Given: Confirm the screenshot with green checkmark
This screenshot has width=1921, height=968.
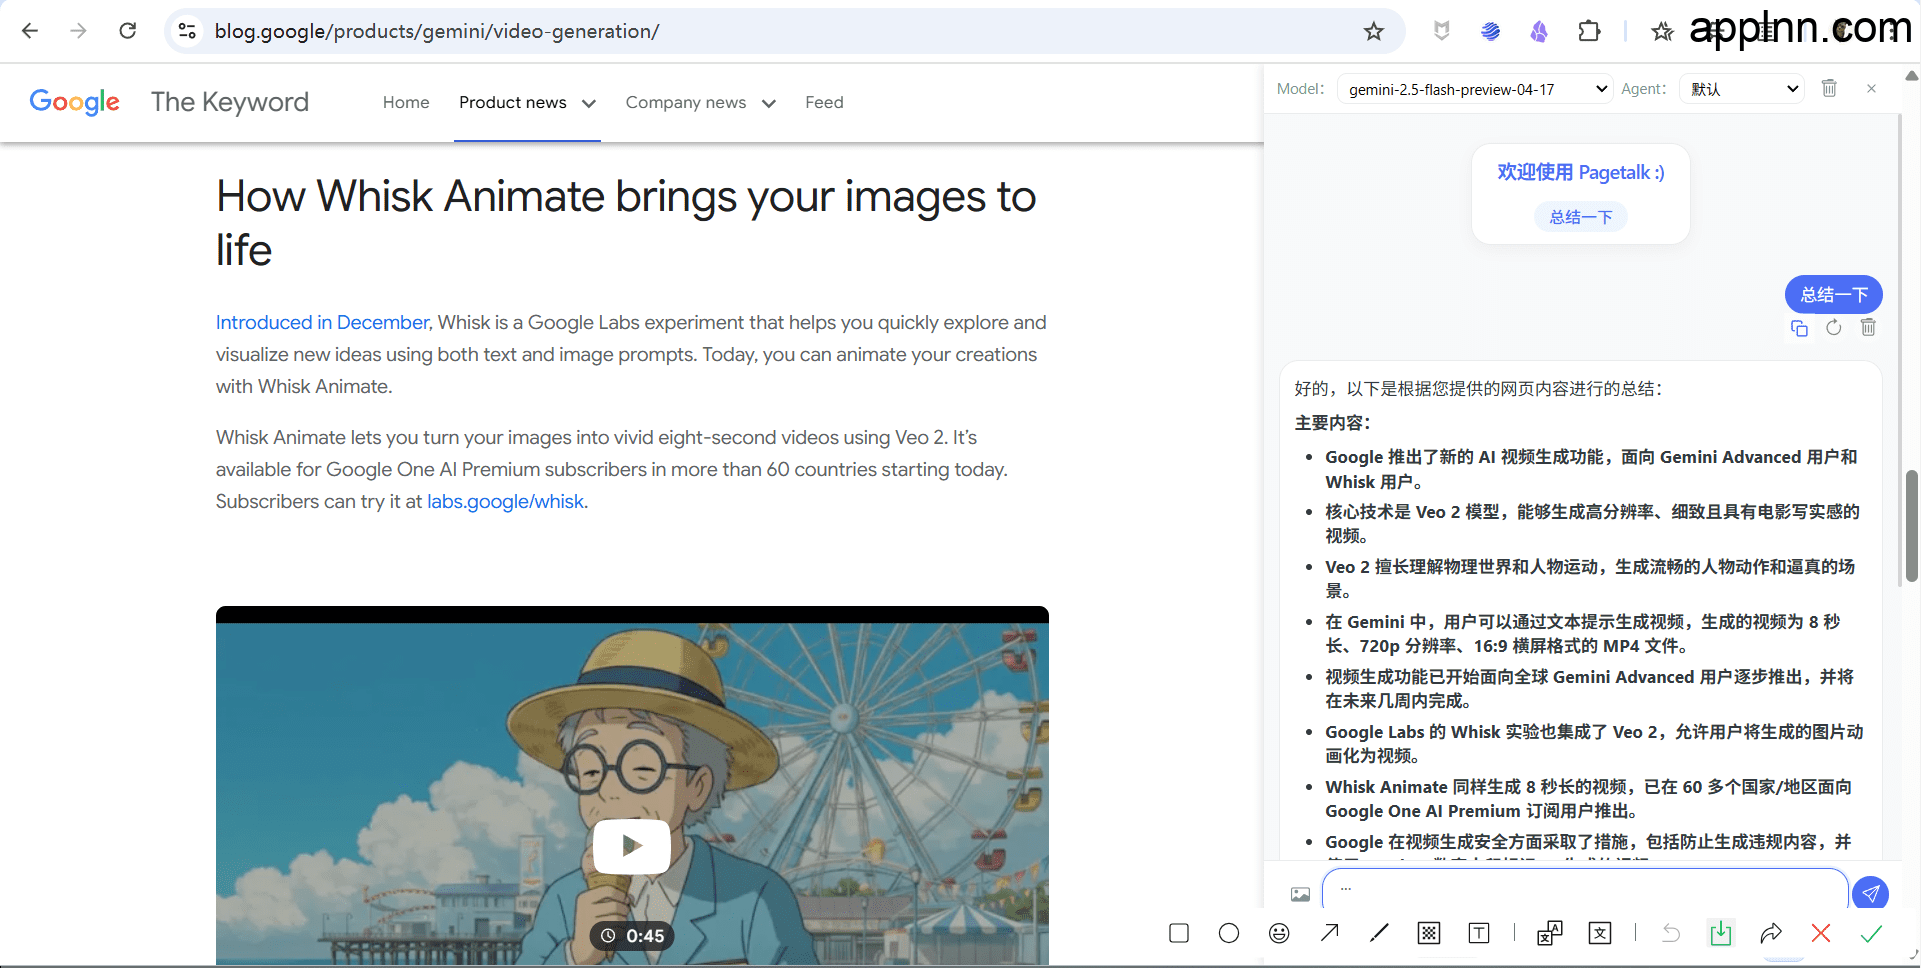Looking at the screenshot, I should coord(1871,933).
